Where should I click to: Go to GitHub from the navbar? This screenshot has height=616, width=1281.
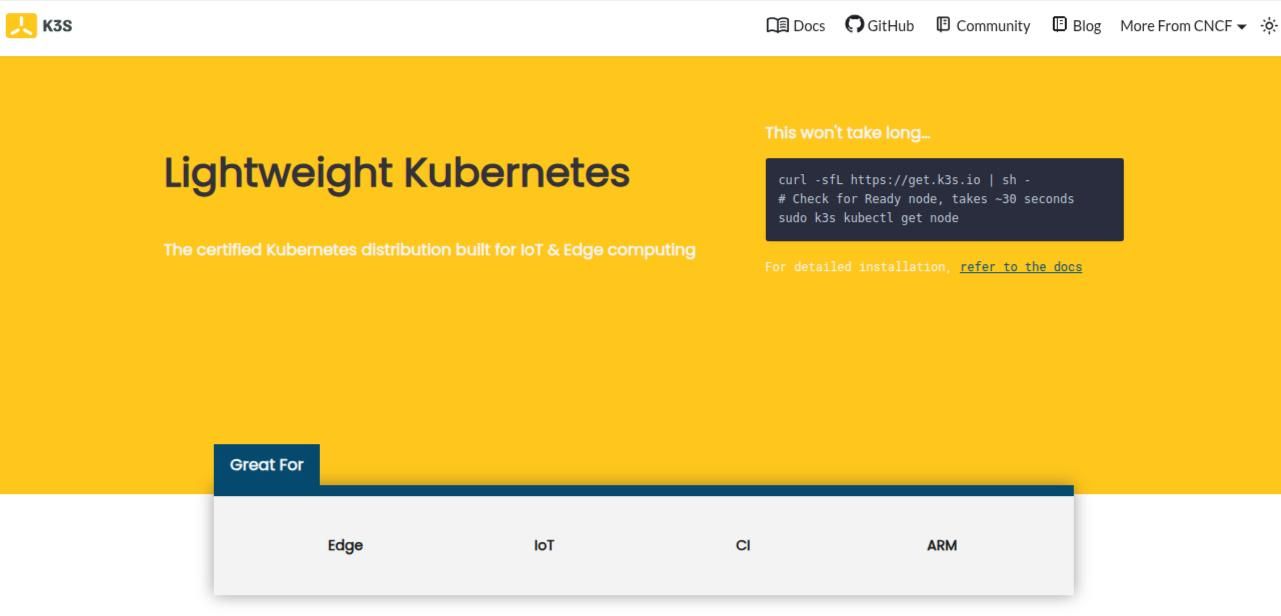[x=880, y=26]
